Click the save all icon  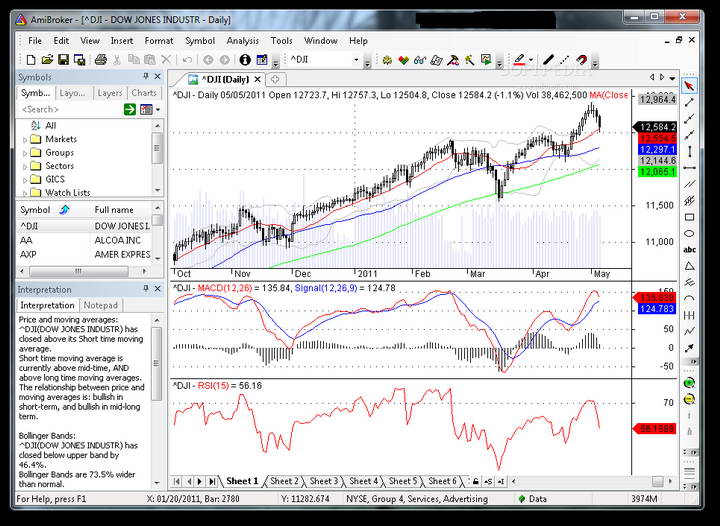(x=79, y=60)
